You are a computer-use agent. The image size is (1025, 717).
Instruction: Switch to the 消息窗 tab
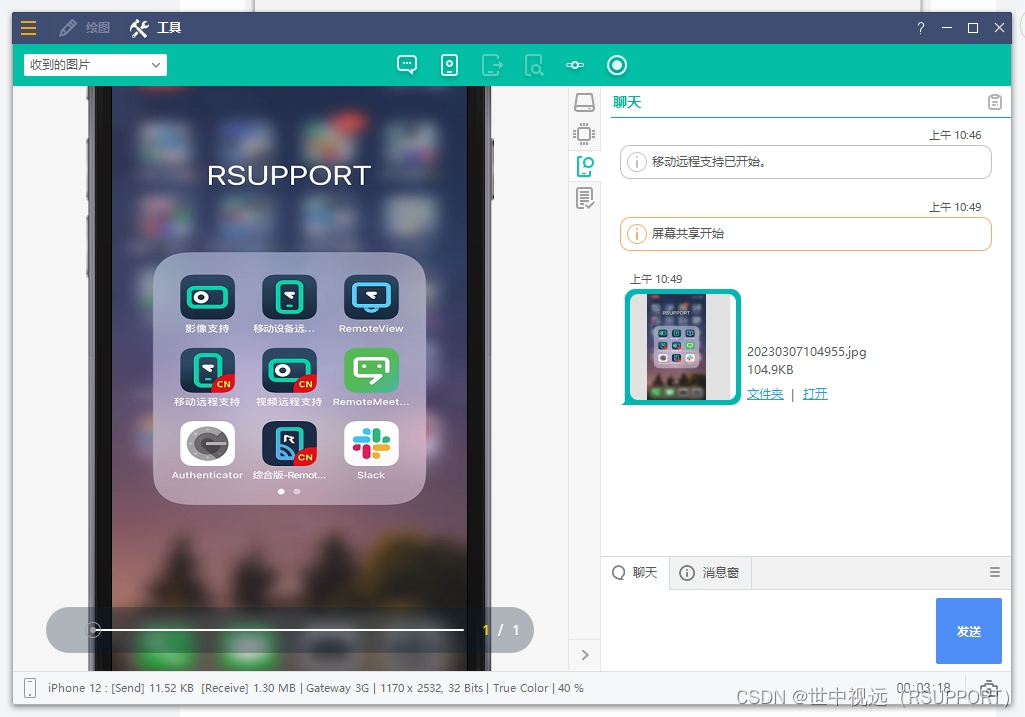710,573
